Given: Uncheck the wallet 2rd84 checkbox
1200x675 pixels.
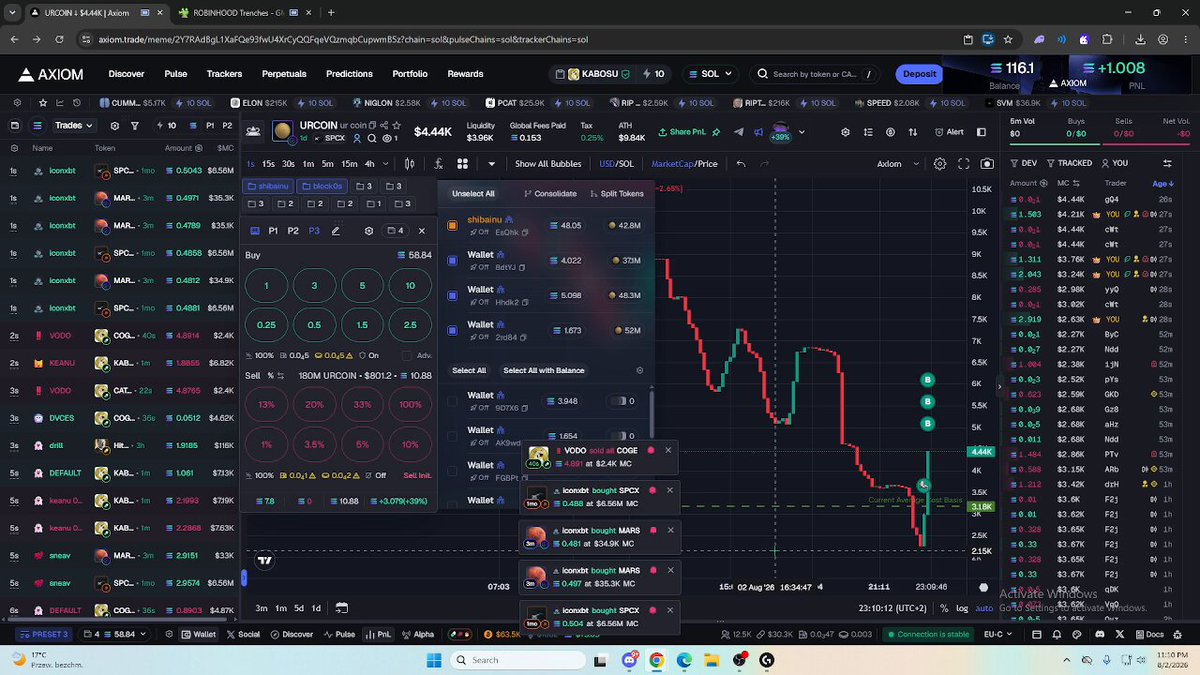Looking at the screenshot, I should (x=452, y=331).
